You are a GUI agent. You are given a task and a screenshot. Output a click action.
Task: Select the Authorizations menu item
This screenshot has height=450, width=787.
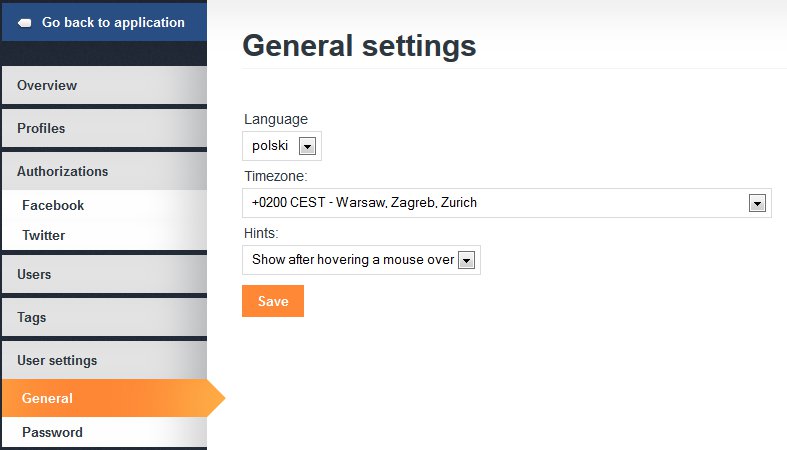pyautogui.click(x=62, y=171)
